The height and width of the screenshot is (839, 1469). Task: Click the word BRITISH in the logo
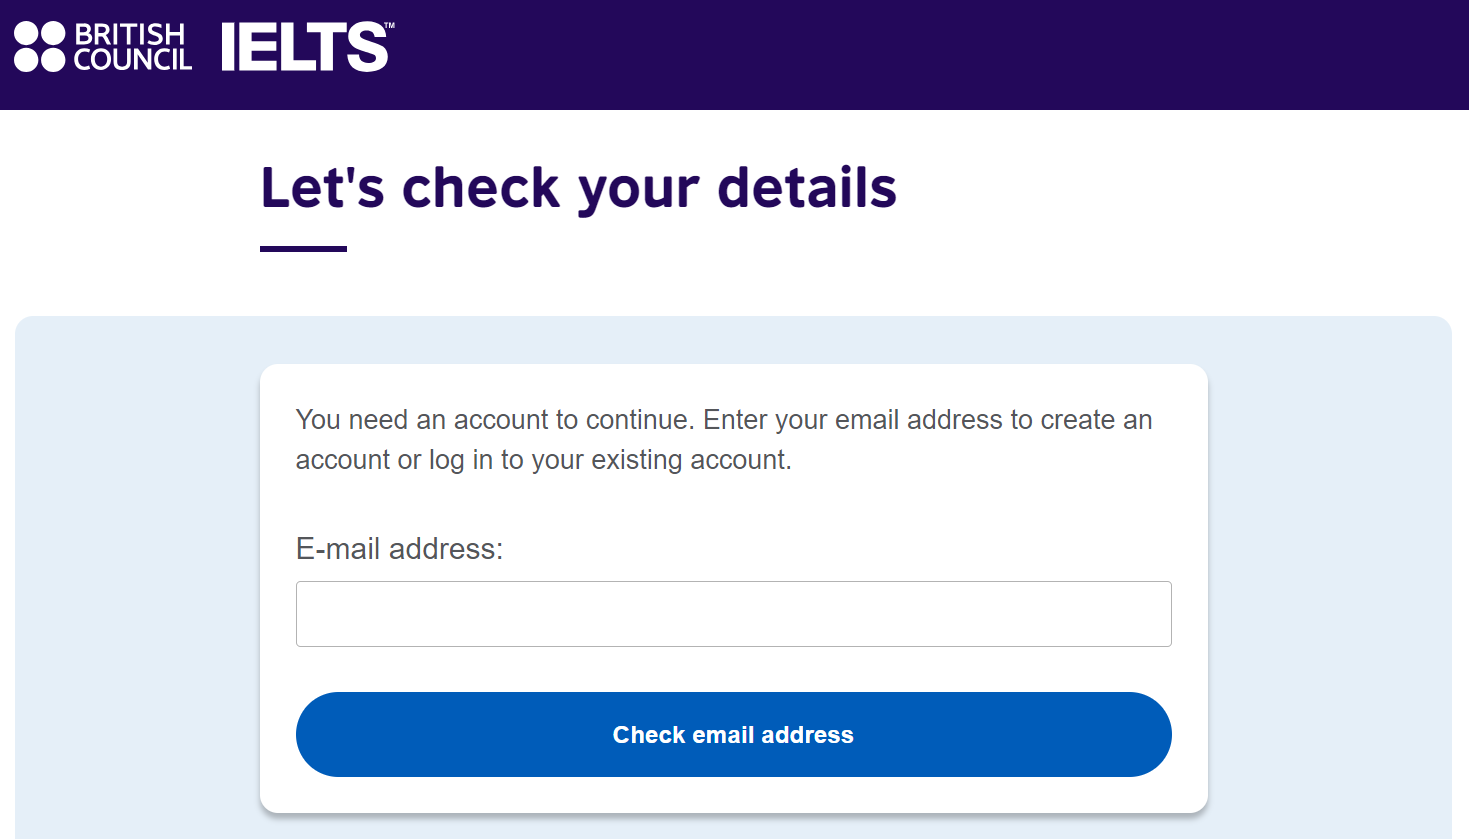coord(130,34)
